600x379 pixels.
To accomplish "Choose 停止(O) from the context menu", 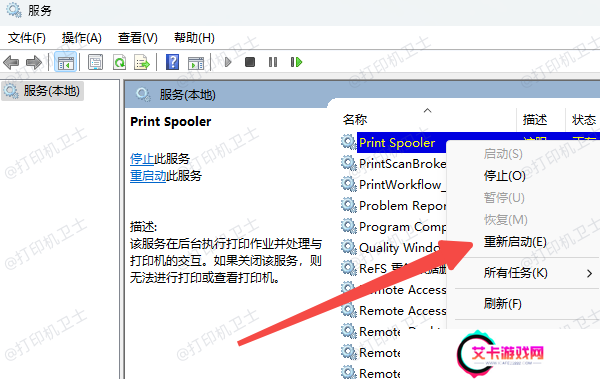I will 505,176.
